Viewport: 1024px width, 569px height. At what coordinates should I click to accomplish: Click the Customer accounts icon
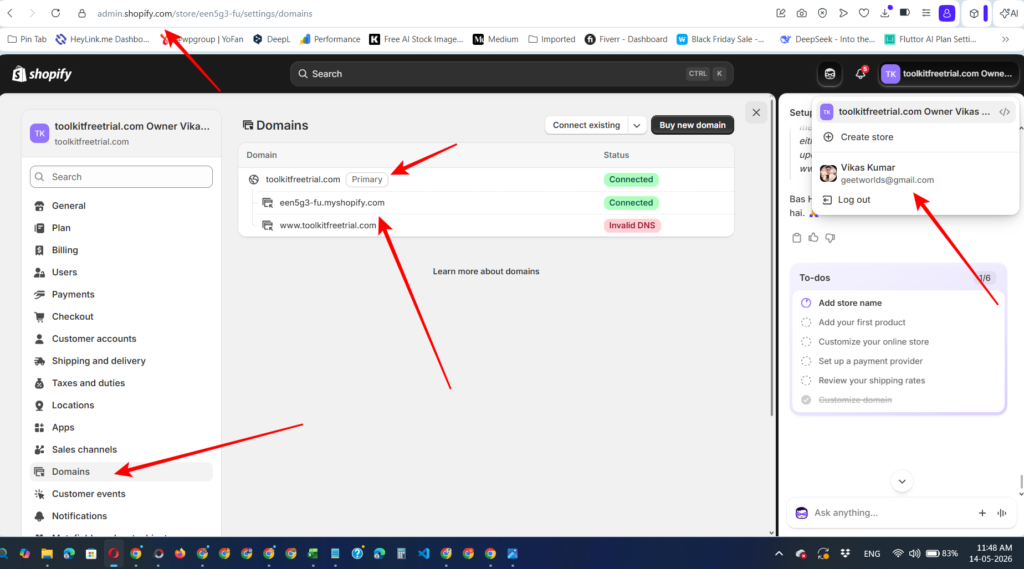(39, 339)
